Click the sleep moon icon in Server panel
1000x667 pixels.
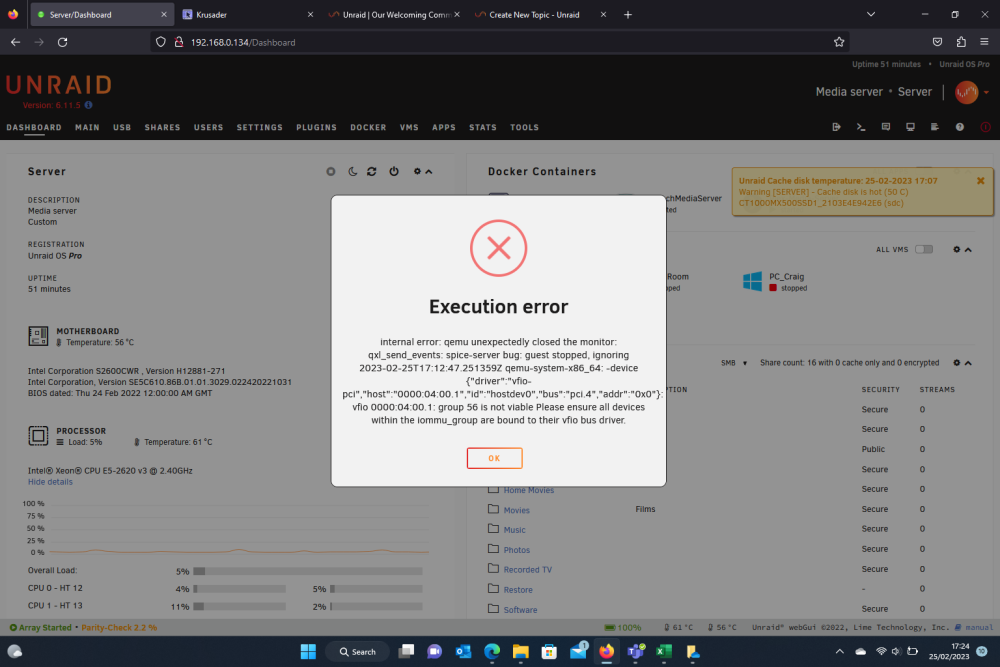(x=353, y=172)
